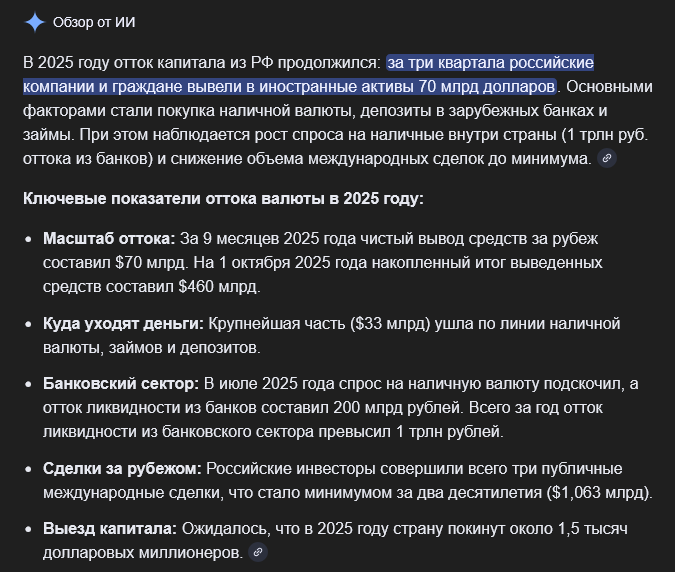The width and height of the screenshot is (675, 572).
Task: Open source link icon after «долларовых миллионеров»
Action: tap(258, 551)
